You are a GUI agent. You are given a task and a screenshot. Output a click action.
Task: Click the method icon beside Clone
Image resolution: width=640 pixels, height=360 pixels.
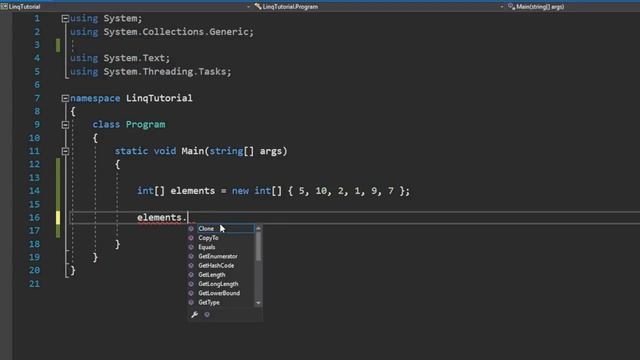[x=191, y=229]
